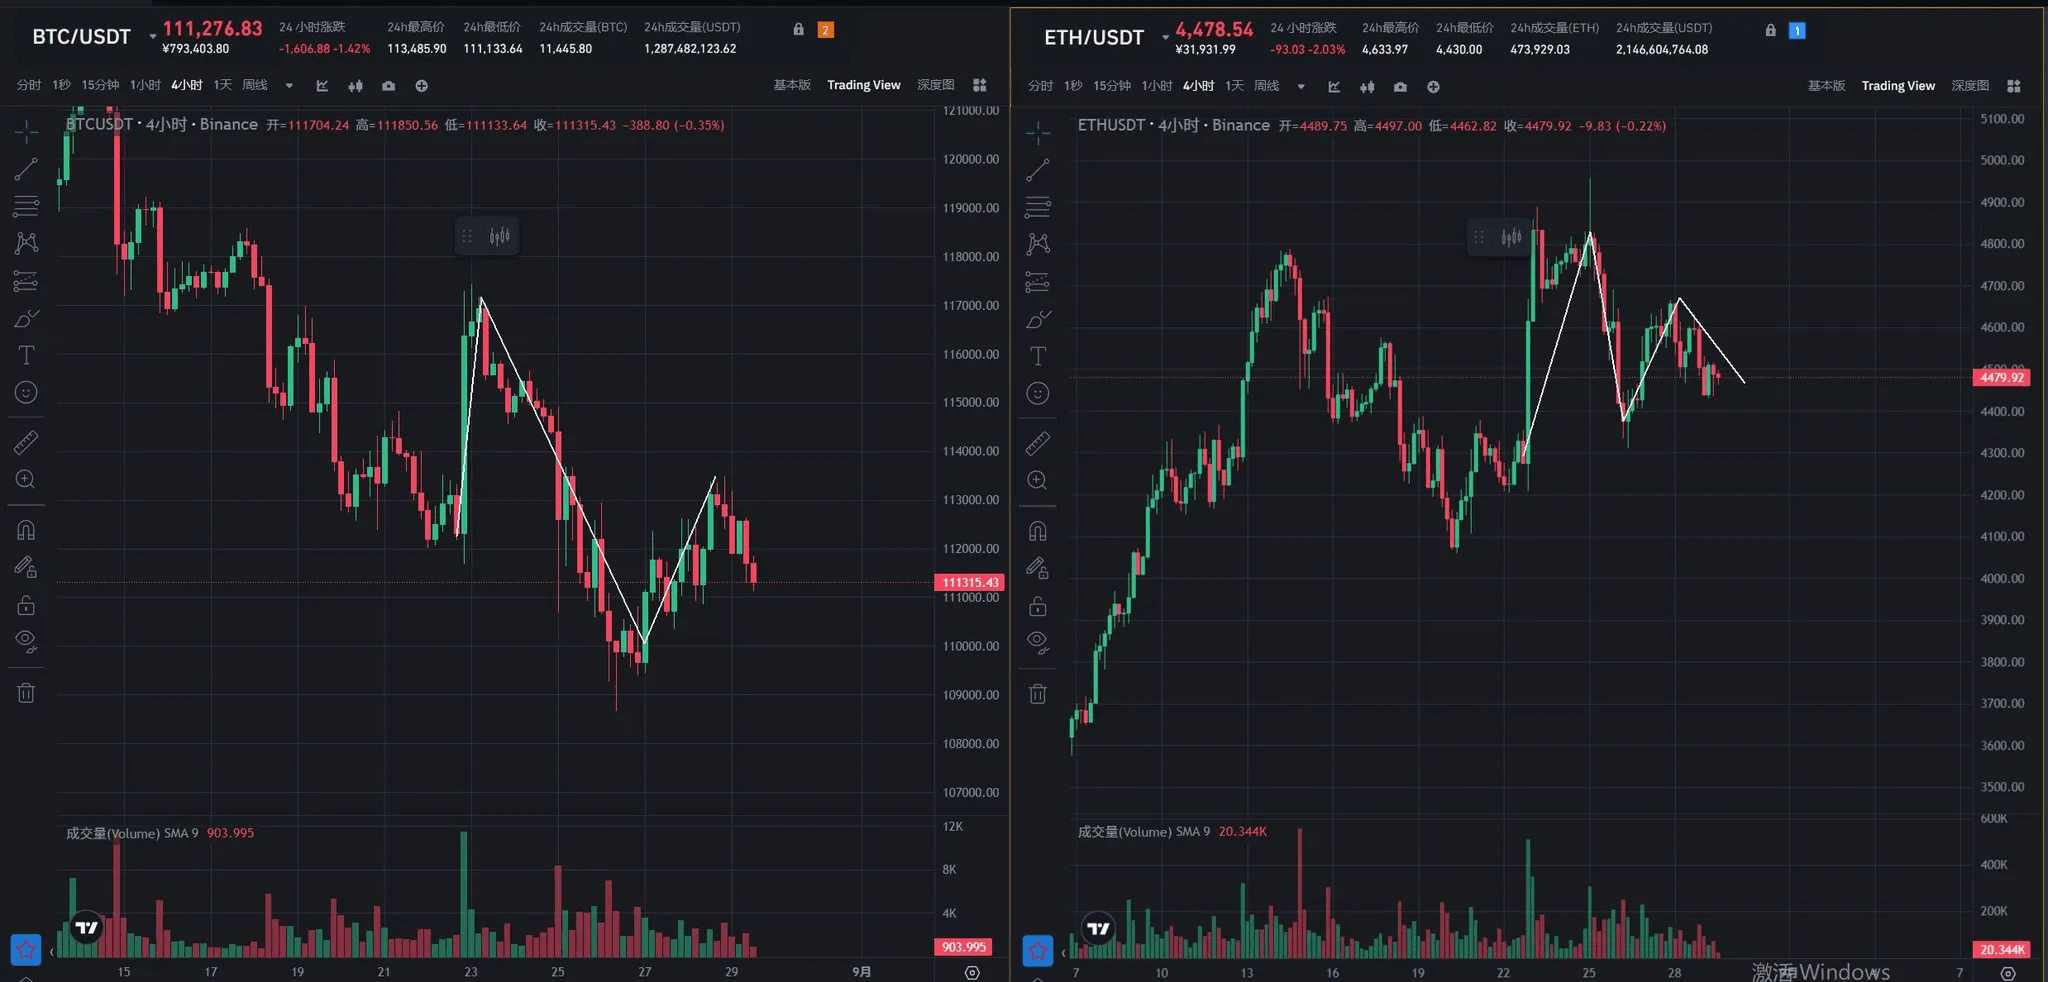The width and height of the screenshot is (2048, 982).
Task: Expand more time intervals dropdown in BTC chart
Action: click(x=289, y=86)
